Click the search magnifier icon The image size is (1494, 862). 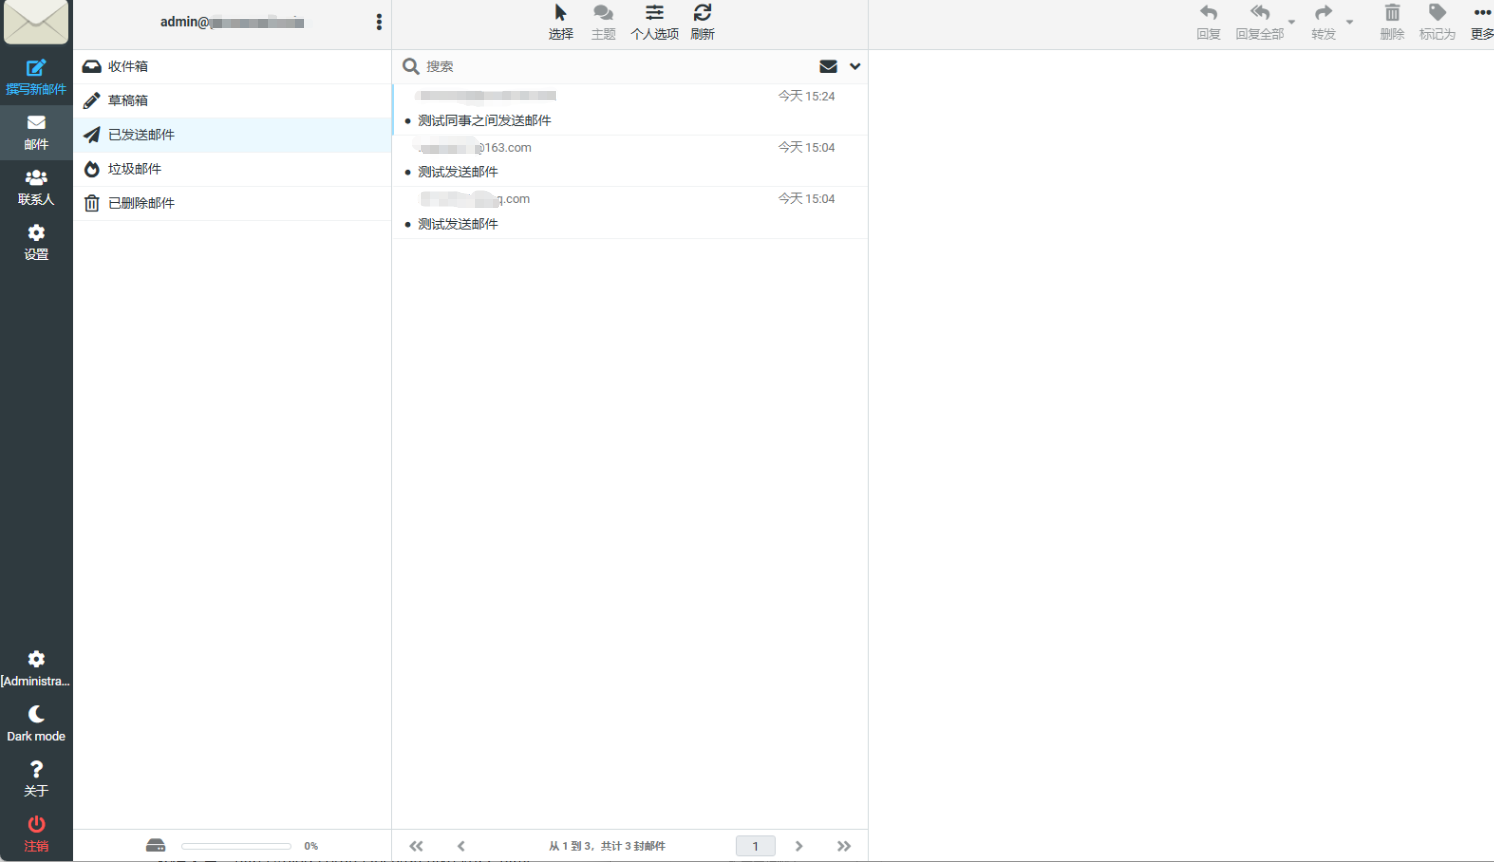tap(411, 66)
